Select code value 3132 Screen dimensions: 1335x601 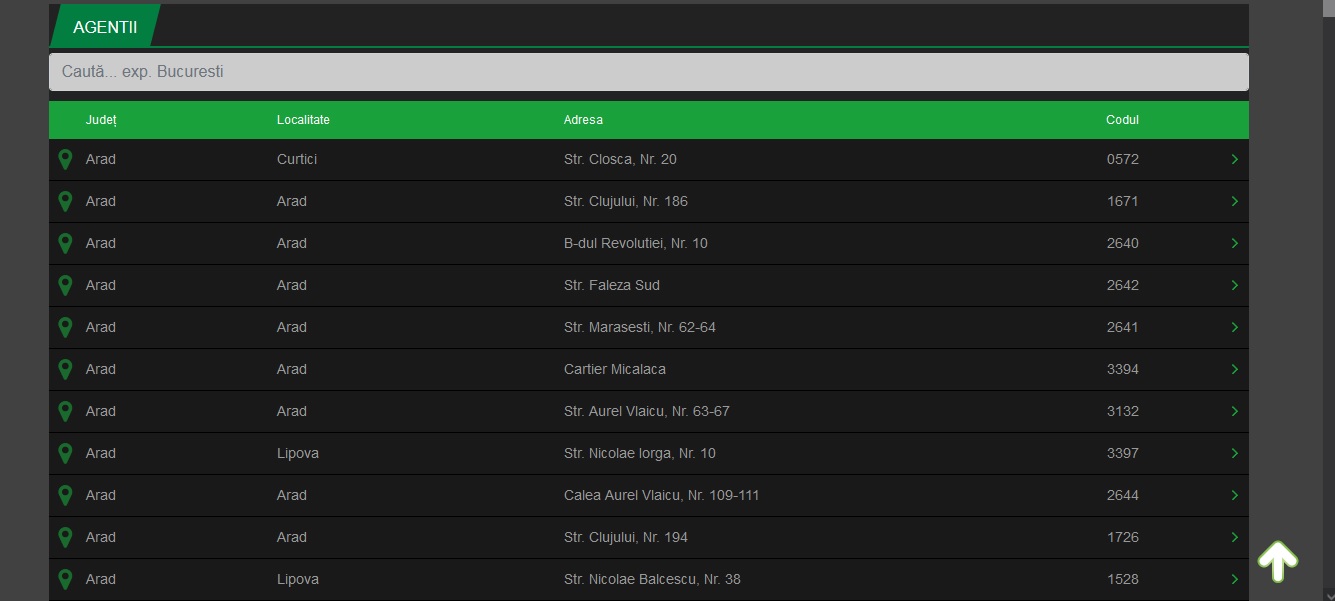pos(1123,411)
